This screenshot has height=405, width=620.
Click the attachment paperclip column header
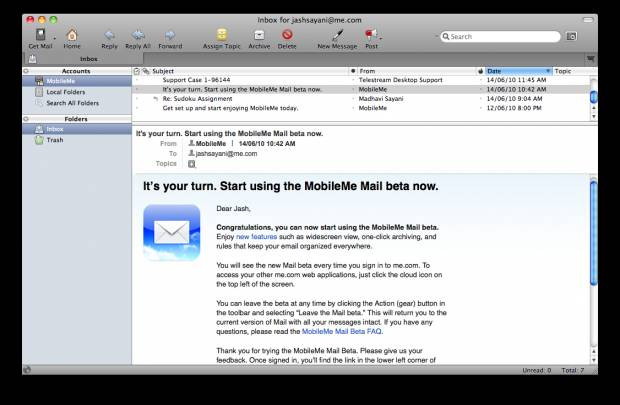click(x=146, y=71)
